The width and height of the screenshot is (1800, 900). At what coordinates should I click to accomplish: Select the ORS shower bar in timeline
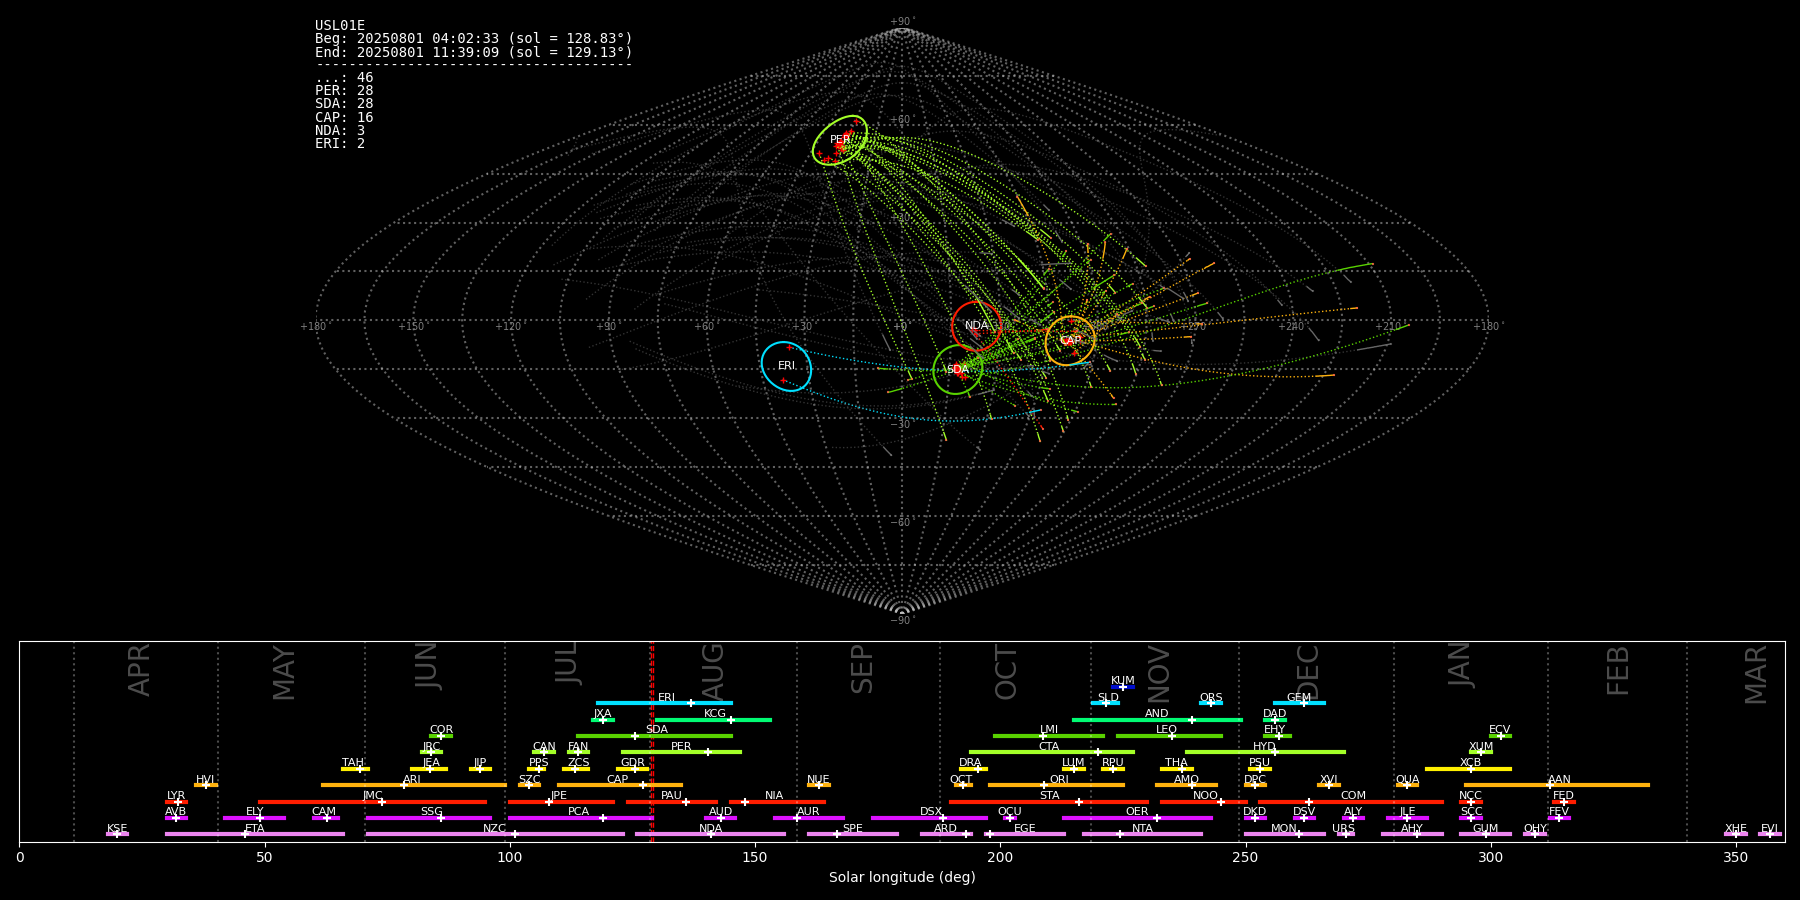pos(1211,703)
